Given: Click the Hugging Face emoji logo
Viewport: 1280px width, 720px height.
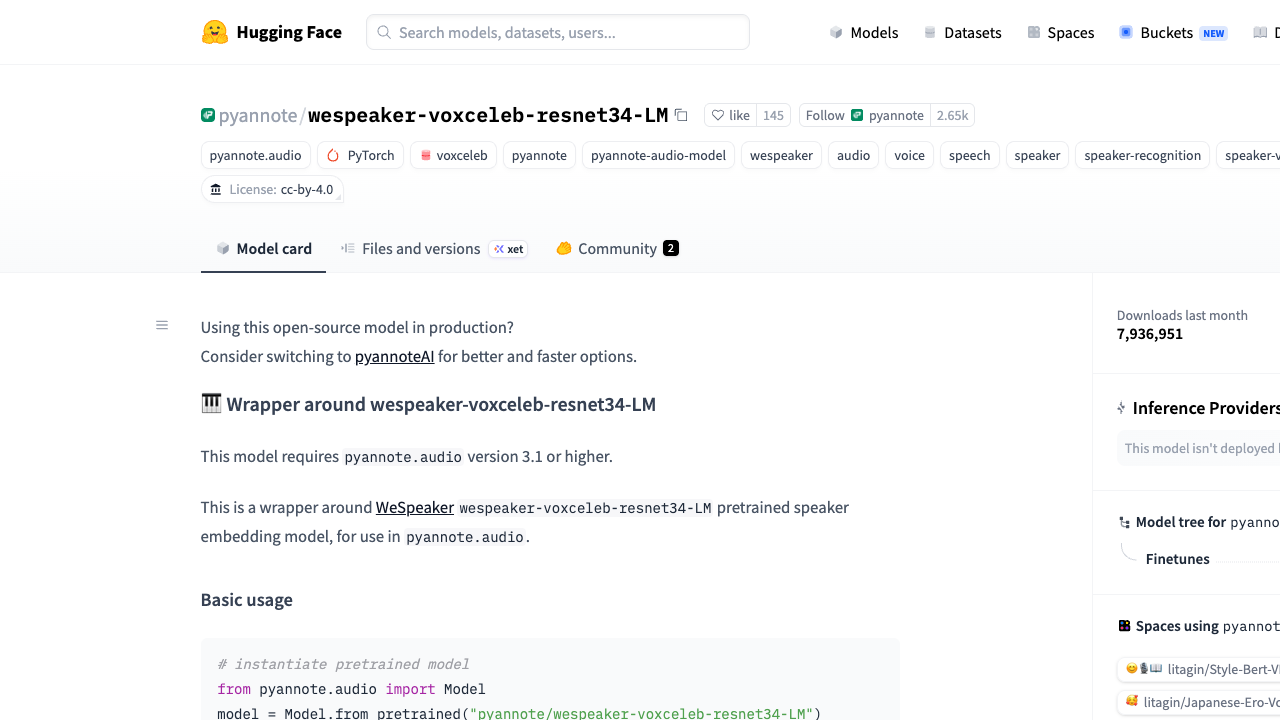Looking at the screenshot, I should coord(215,32).
